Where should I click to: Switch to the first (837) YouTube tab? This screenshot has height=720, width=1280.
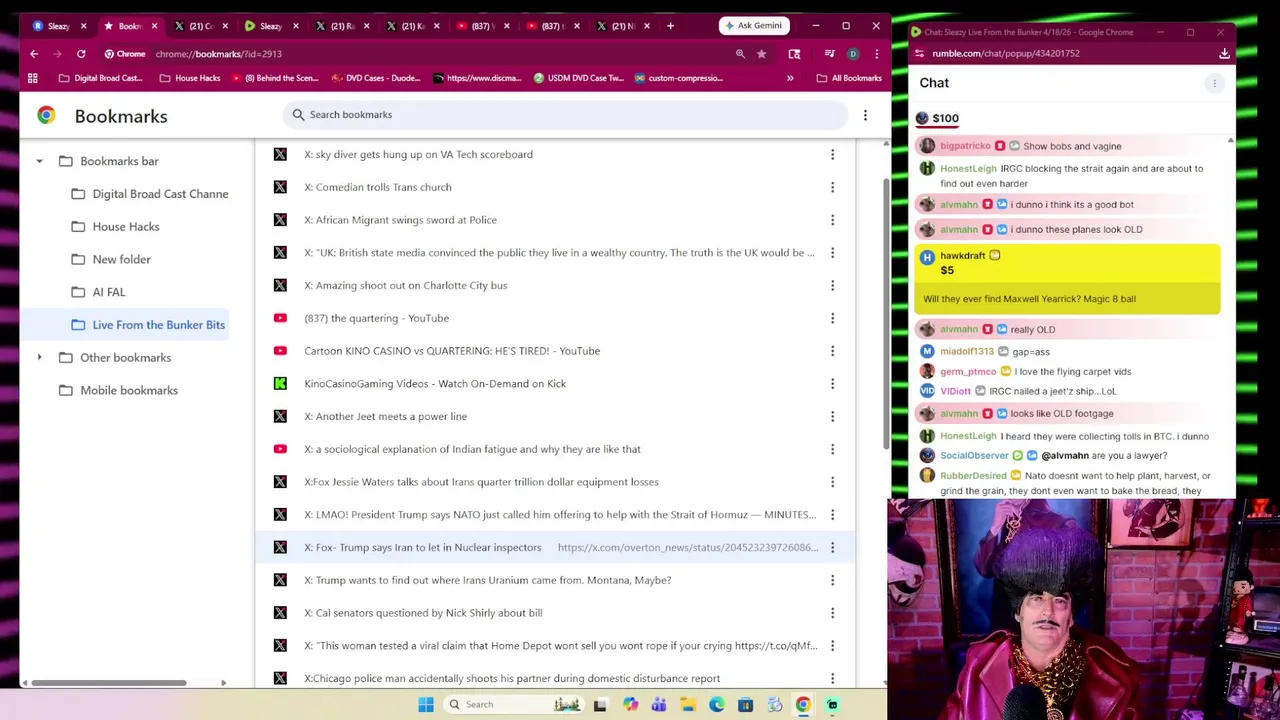click(482, 26)
